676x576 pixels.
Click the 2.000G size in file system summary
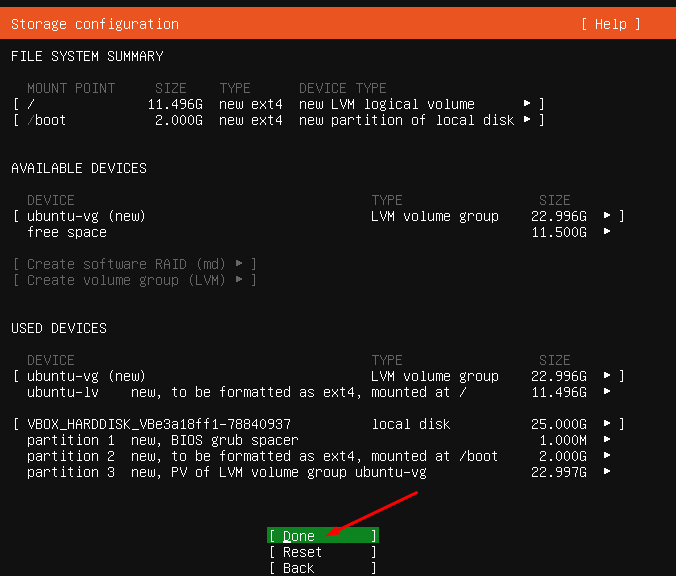[179, 120]
